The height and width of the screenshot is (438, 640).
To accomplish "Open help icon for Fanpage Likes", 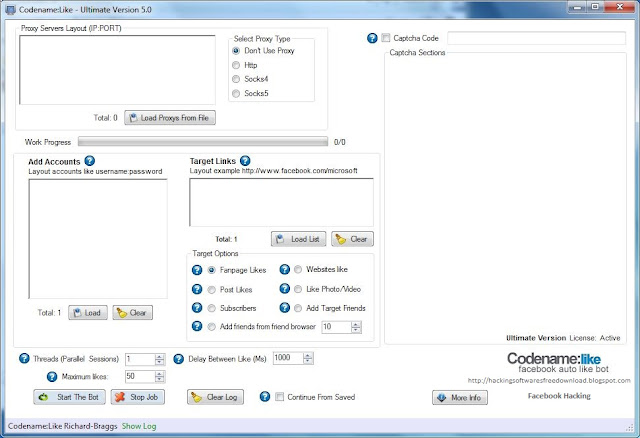I will (197, 270).
